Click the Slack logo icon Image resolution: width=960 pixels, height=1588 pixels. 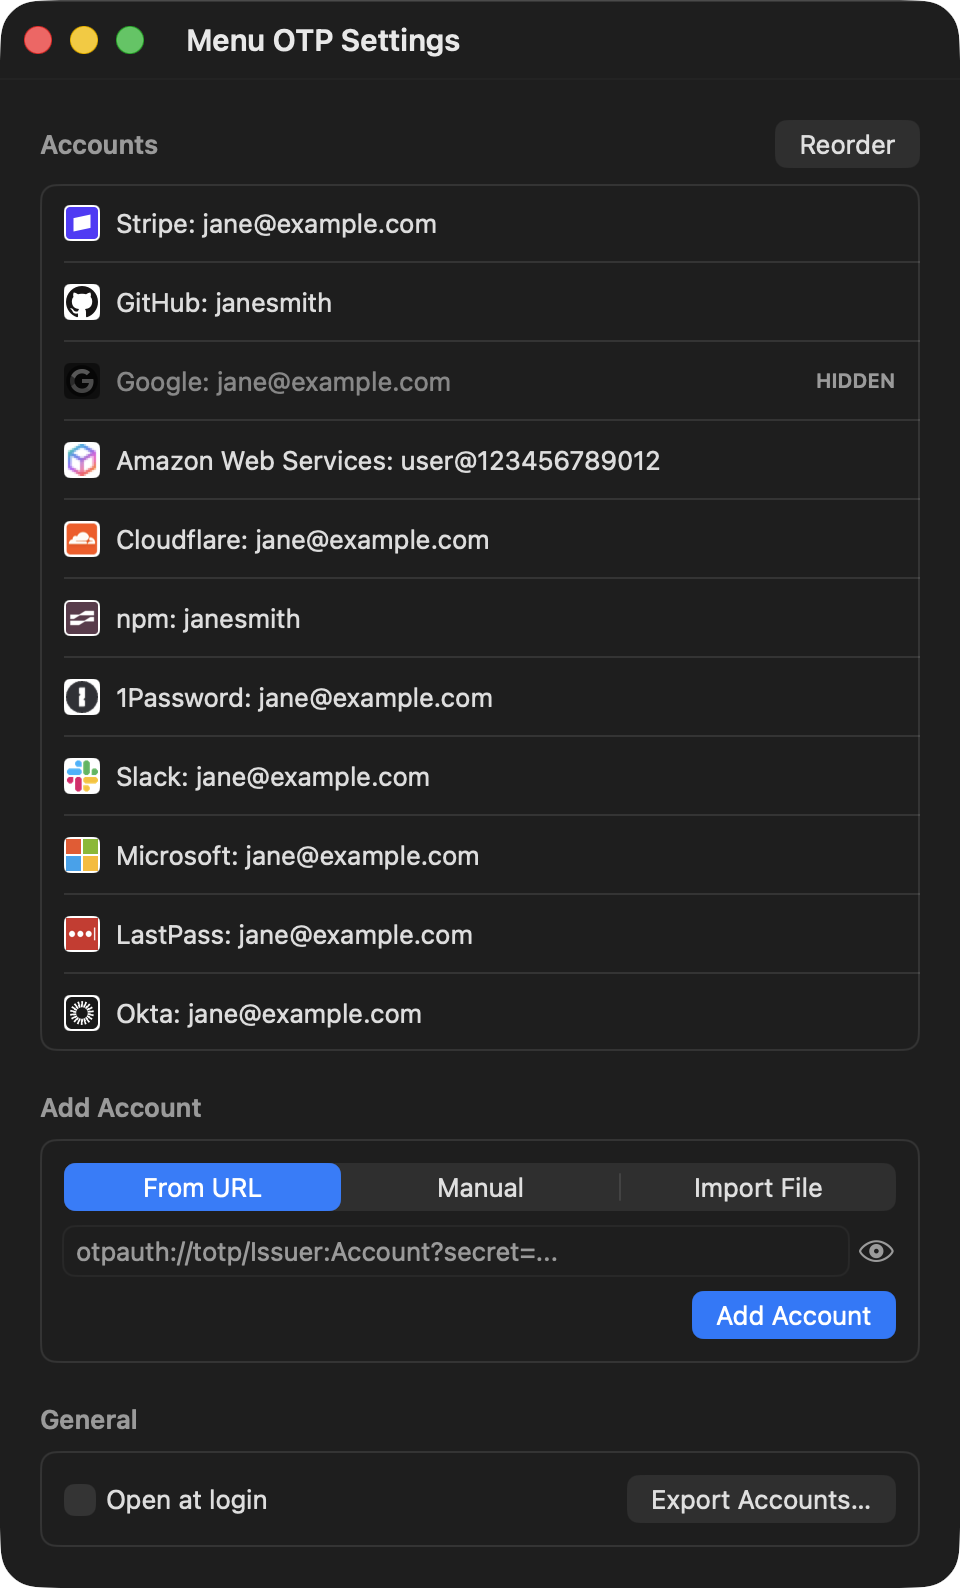coord(82,776)
